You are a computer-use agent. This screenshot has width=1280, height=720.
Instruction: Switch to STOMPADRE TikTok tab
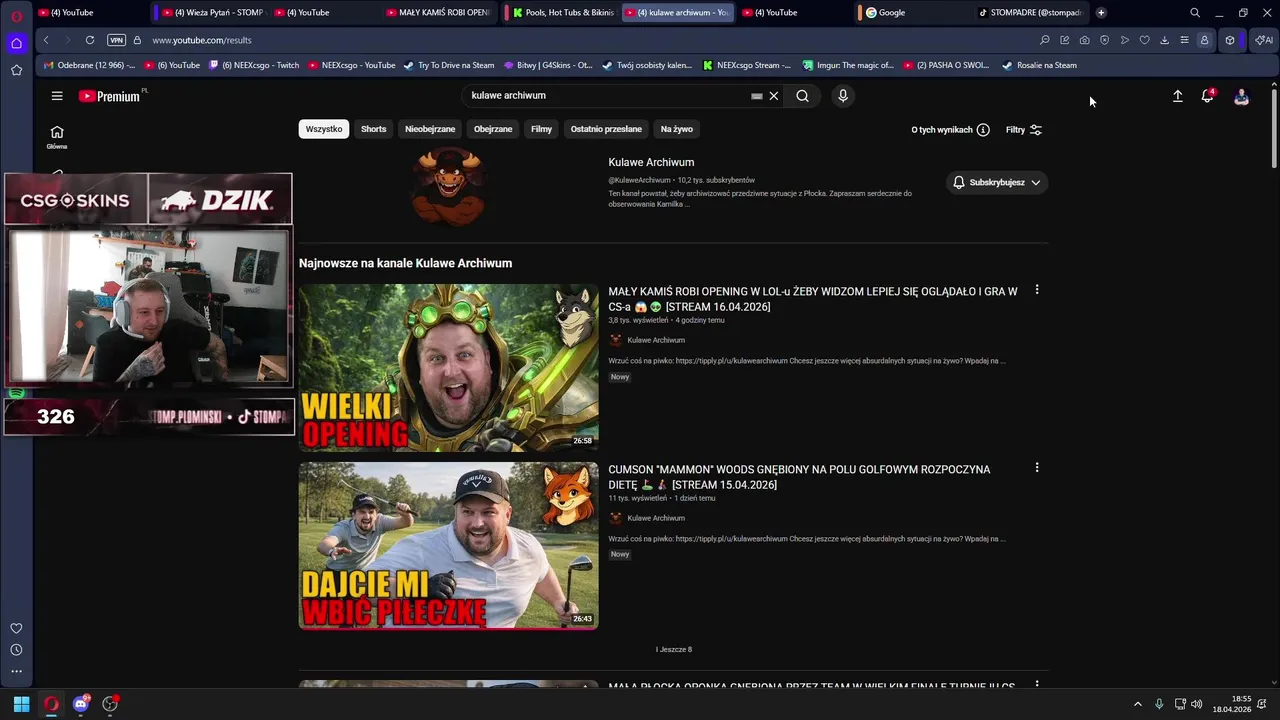tap(1030, 13)
